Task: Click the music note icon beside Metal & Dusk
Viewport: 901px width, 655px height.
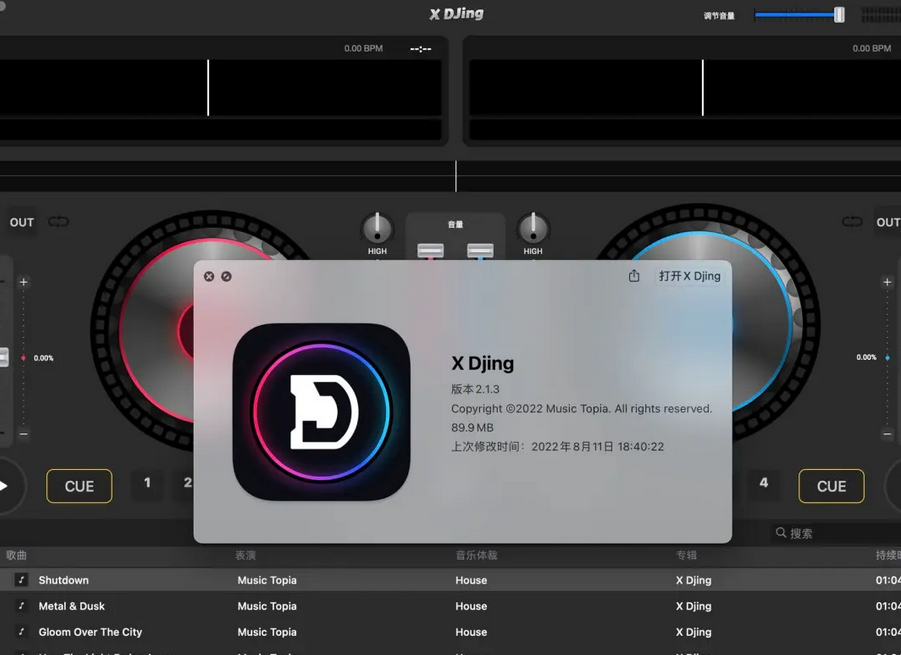Action: coord(21,606)
